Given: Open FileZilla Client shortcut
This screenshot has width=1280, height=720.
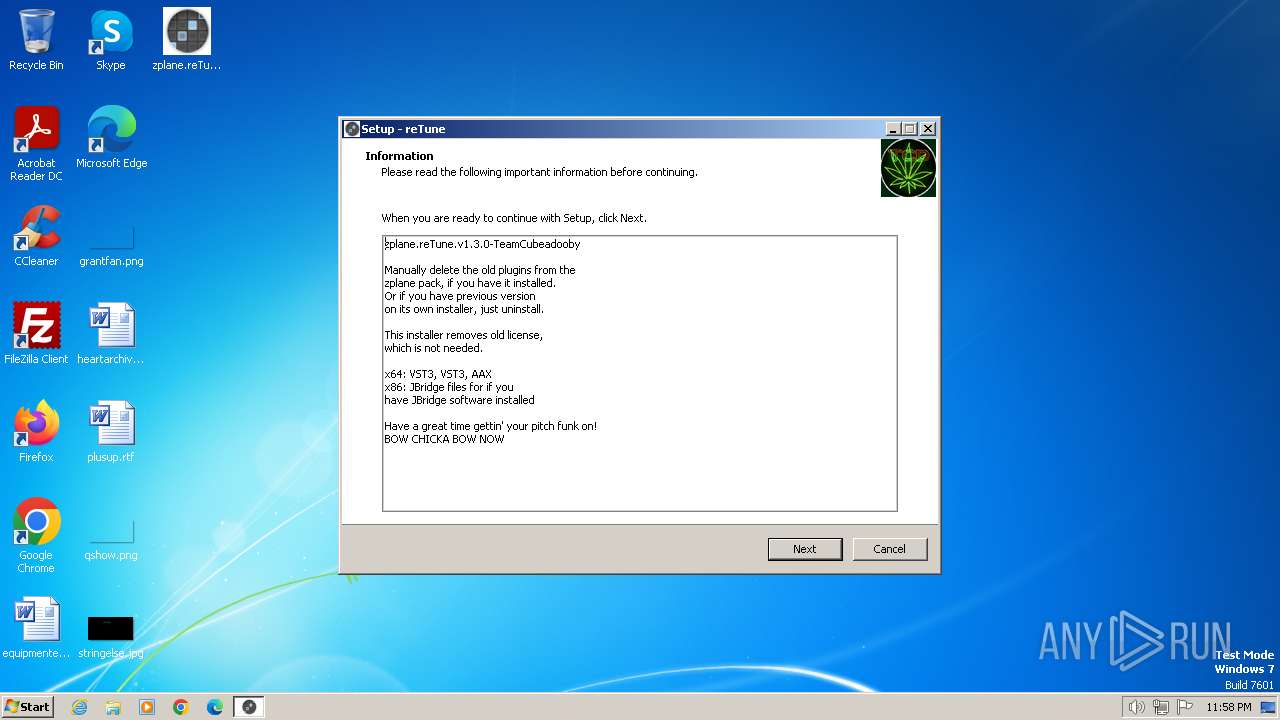Looking at the screenshot, I should pos(36,334).
